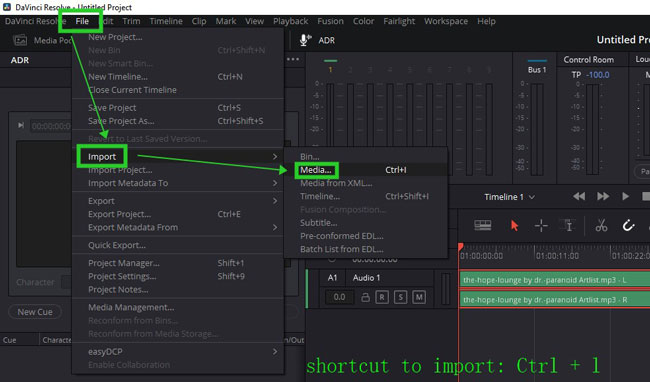Viewport: 650px width, 382px height.
Task: Select the range selection crosshair tool
Action: [541, 225]
